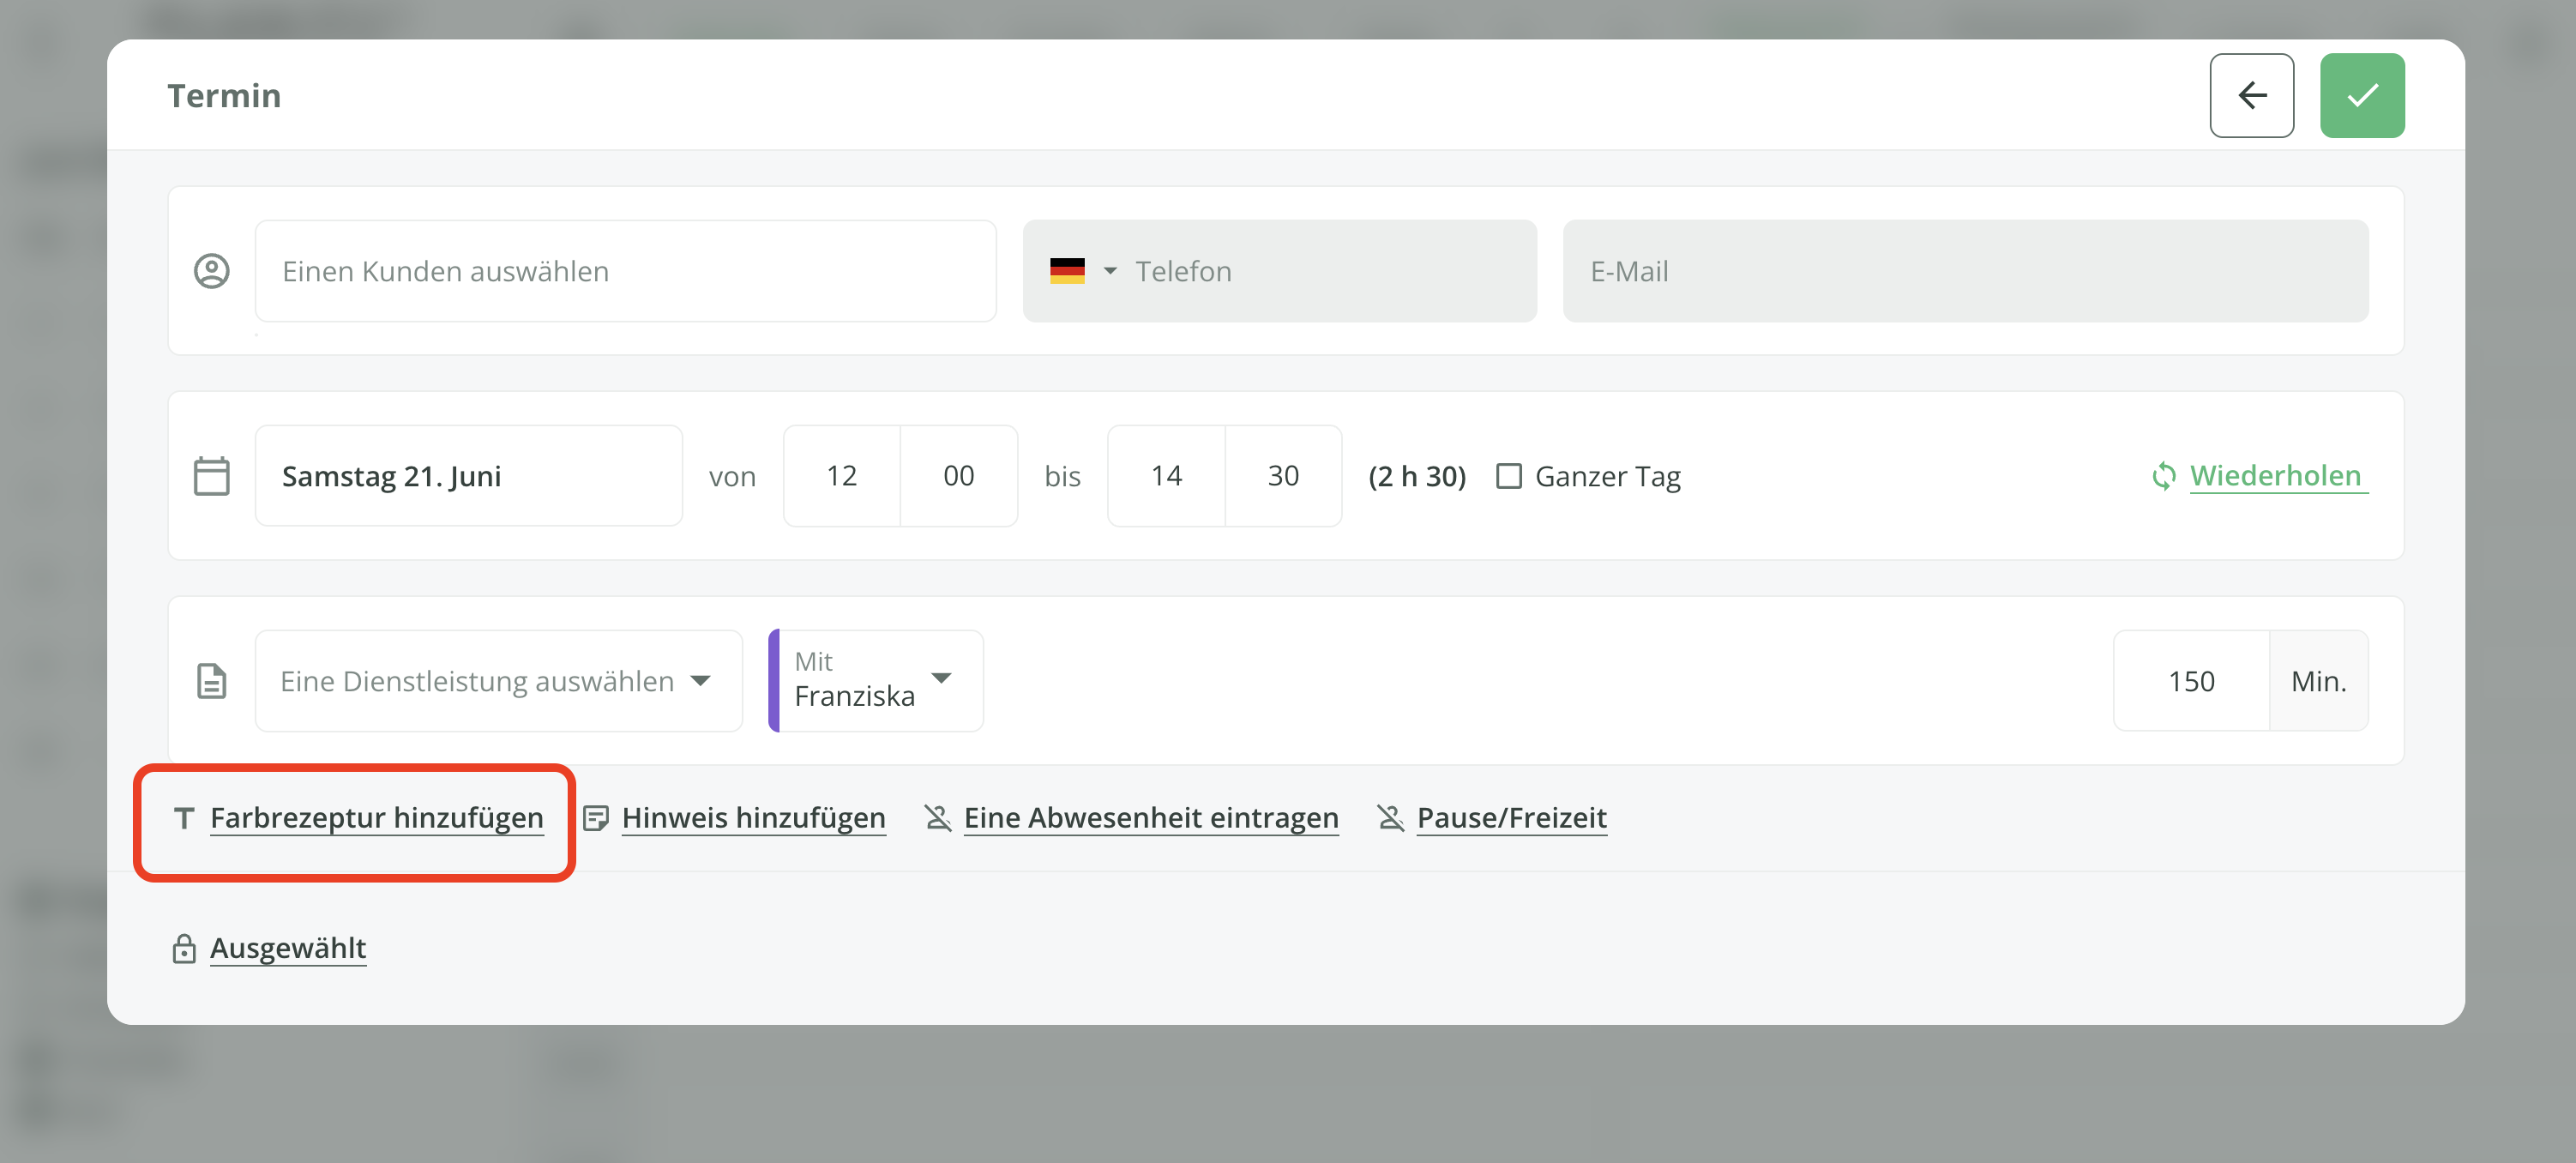Click the lock icon next to Ausgewählt

pyautogui.click(x=184, y=948)
